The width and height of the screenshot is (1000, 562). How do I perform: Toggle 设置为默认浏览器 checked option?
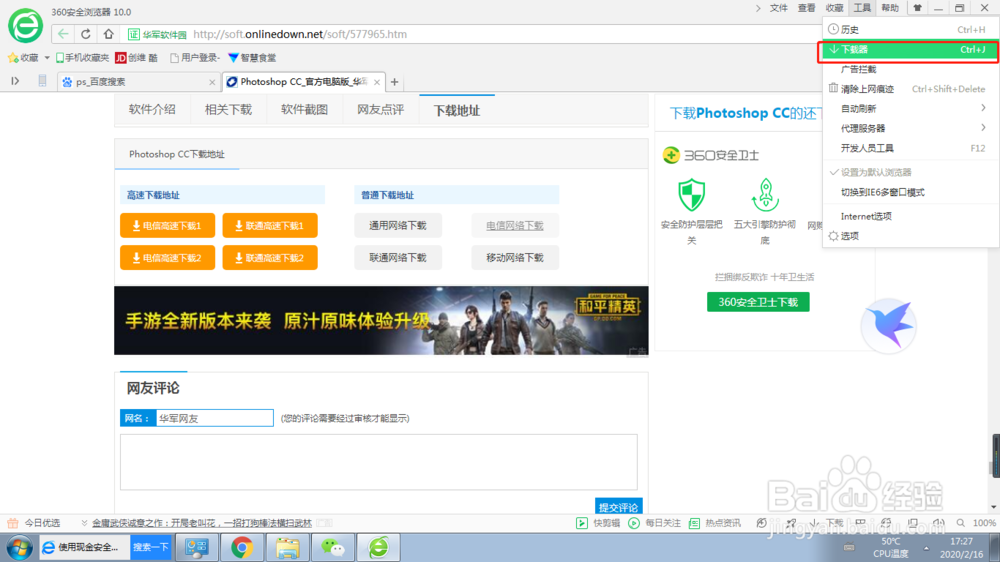click(910, 172)
